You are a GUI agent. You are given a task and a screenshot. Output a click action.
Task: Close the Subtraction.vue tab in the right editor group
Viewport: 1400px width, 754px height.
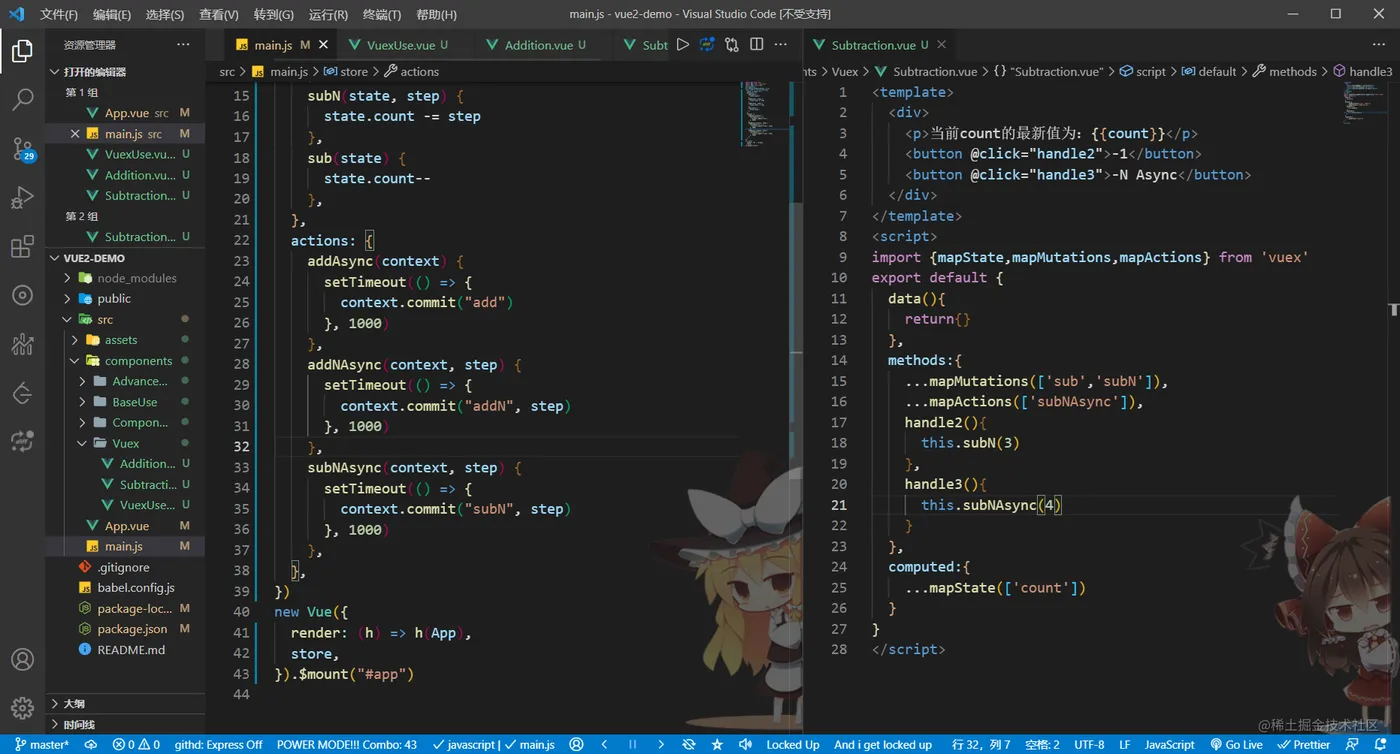click(941, 45)
